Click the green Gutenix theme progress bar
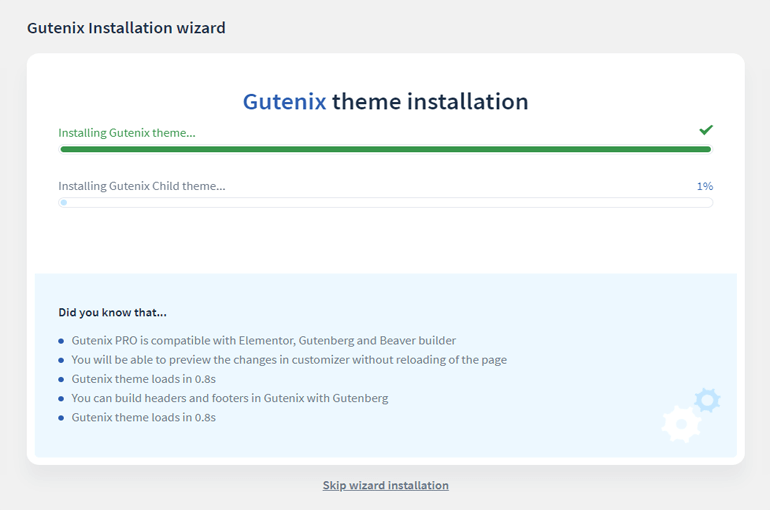 (385, 149)
